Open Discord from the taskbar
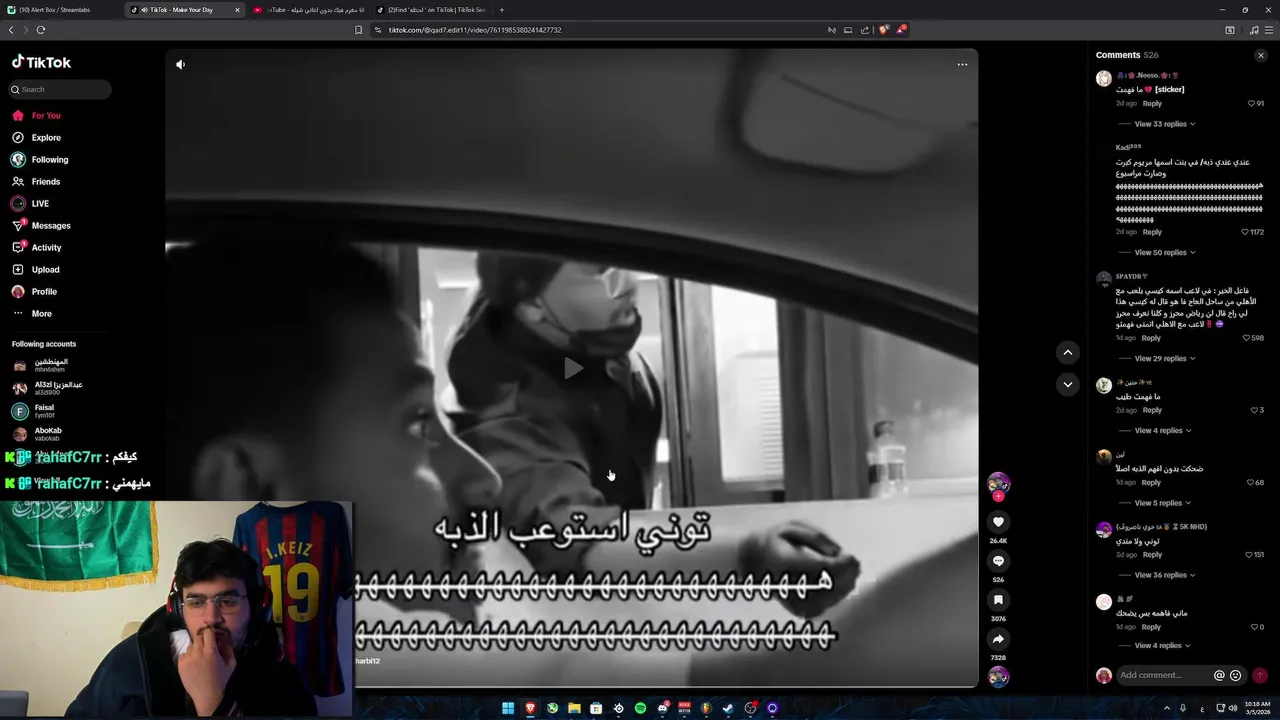The image size is (1280, 720). pos(662,708)
